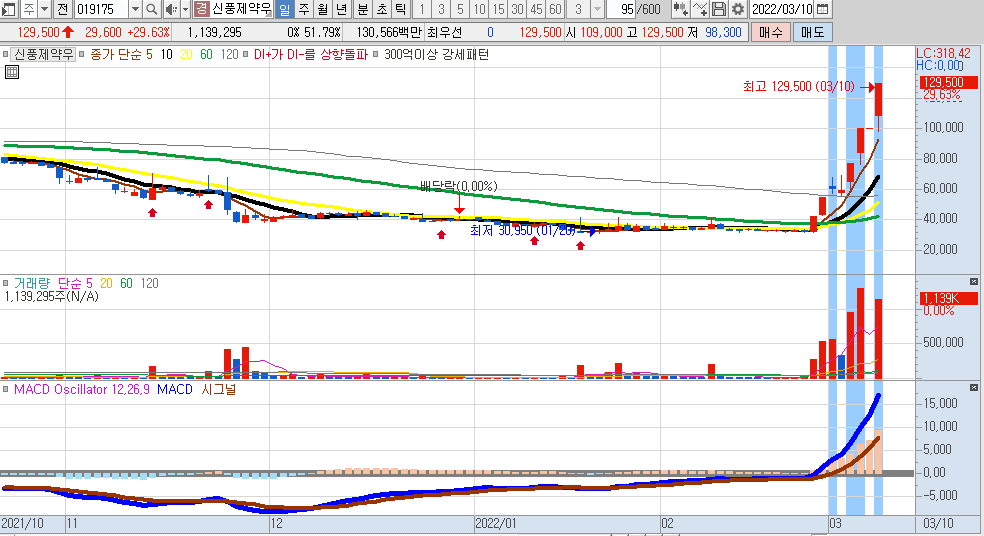The height and width of the screenshot is (536, 984).
Task: Click the LC:318.42 value on price axis
Action: (x=943, y=53)
